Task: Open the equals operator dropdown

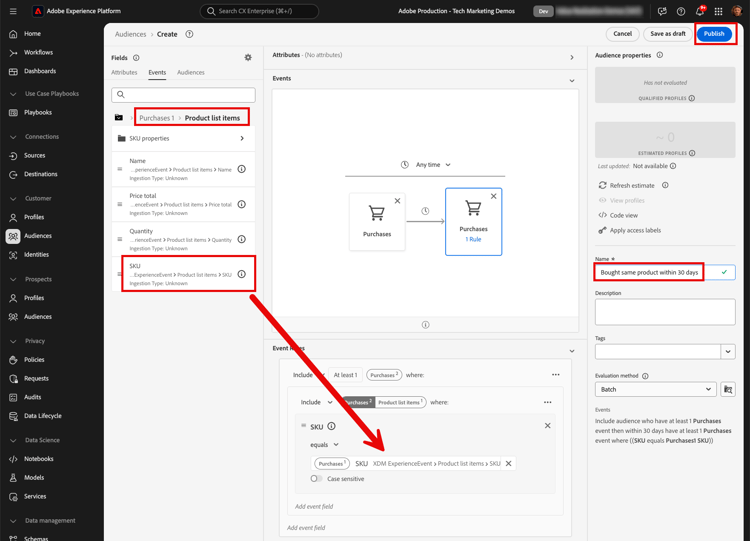Action: [324, 444]
